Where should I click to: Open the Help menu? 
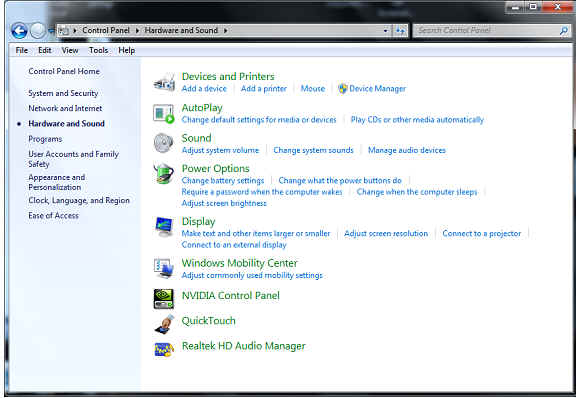[x=126, y=50]
